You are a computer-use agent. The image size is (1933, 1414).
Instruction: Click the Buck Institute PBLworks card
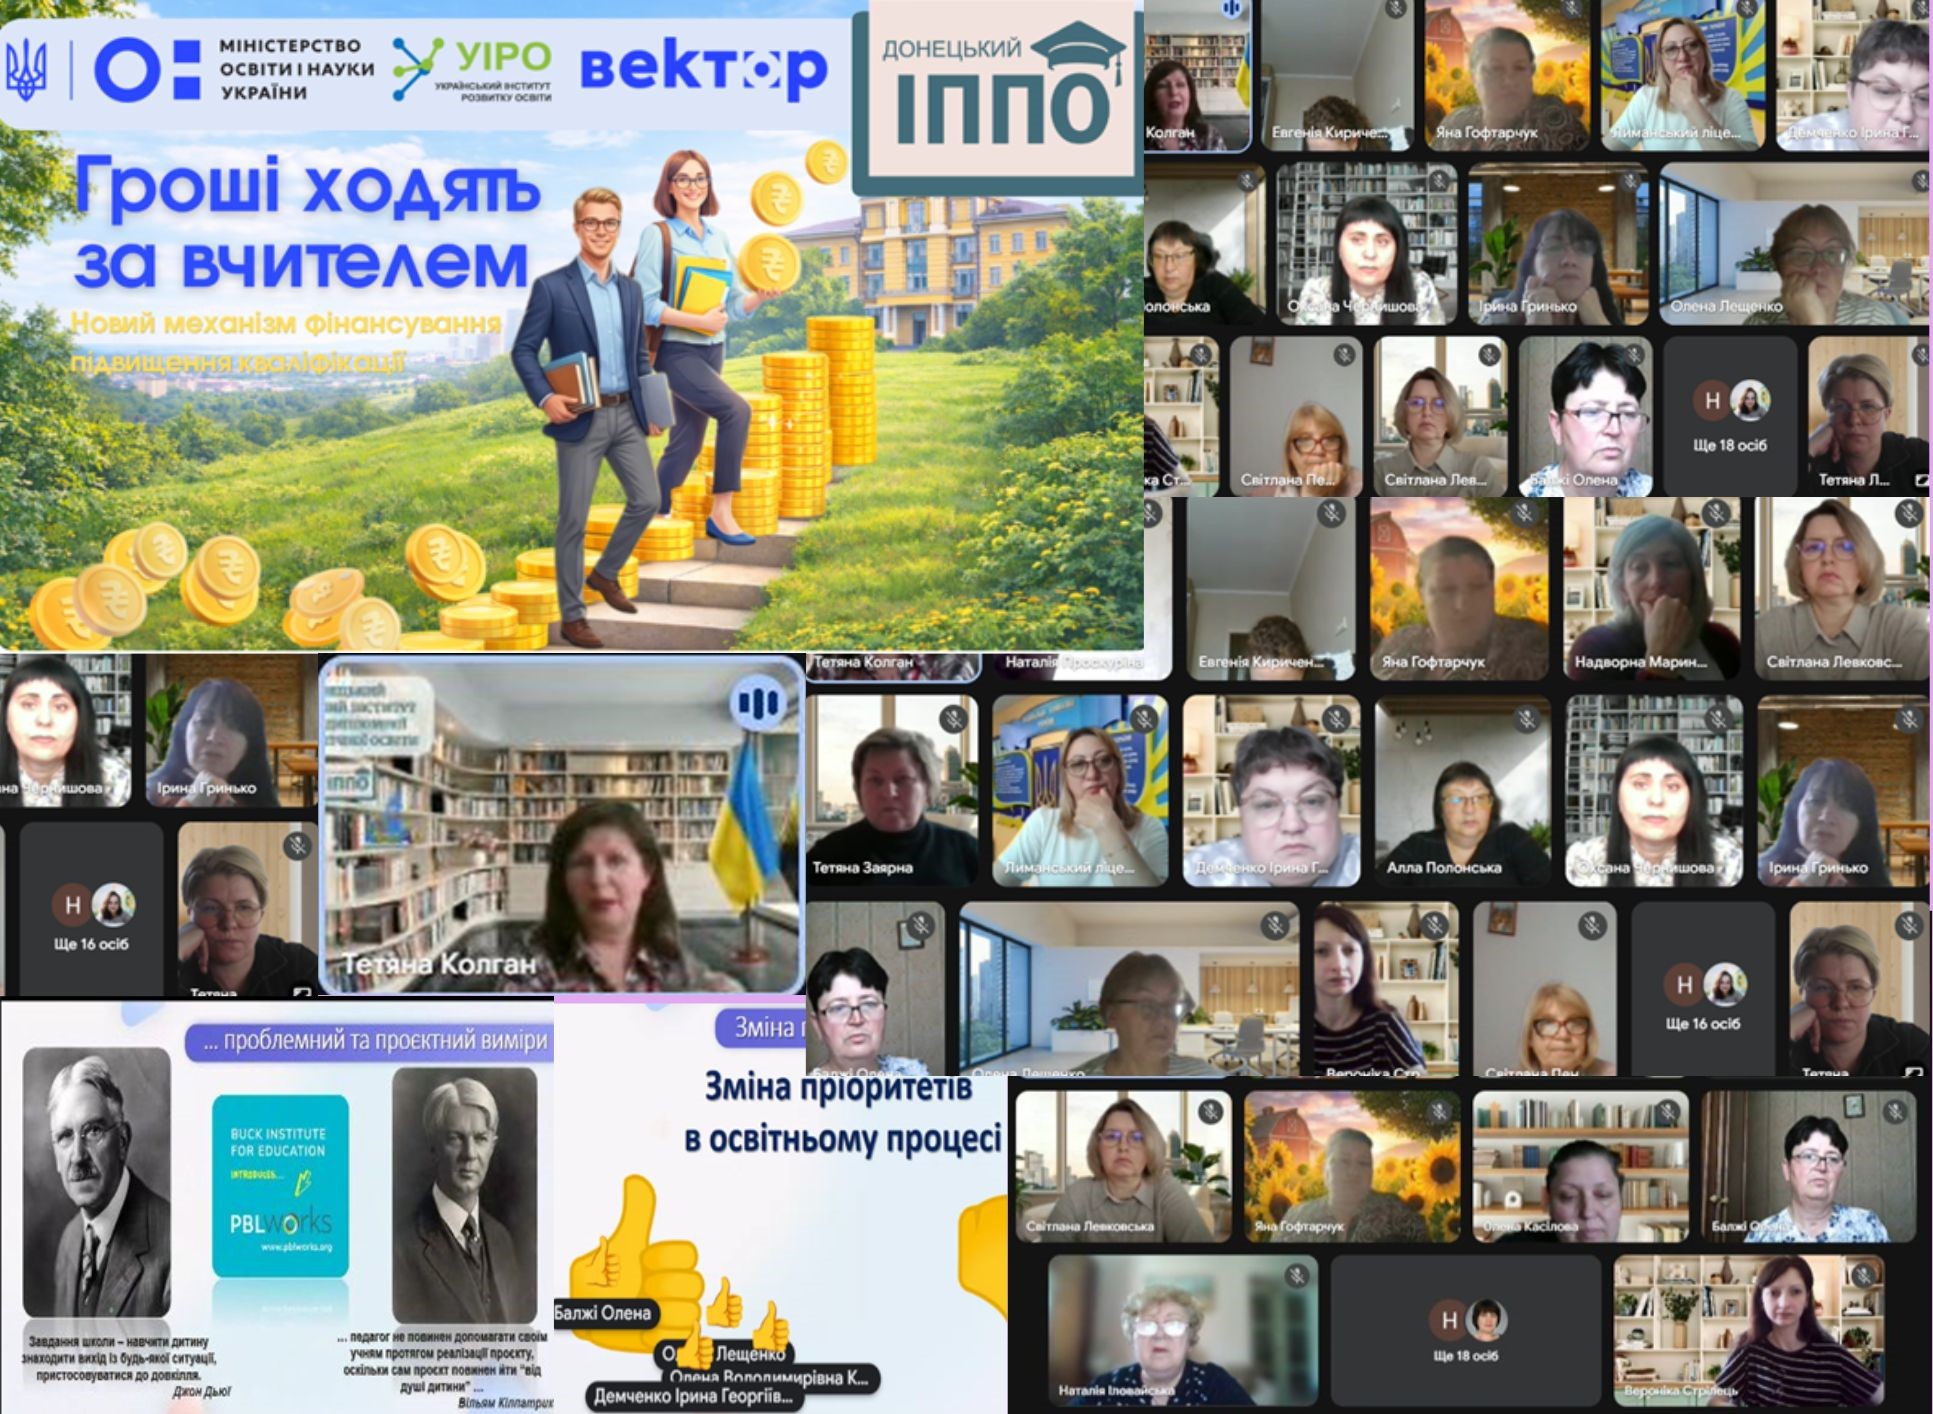pyautogui.click(x=280, y=1186)
